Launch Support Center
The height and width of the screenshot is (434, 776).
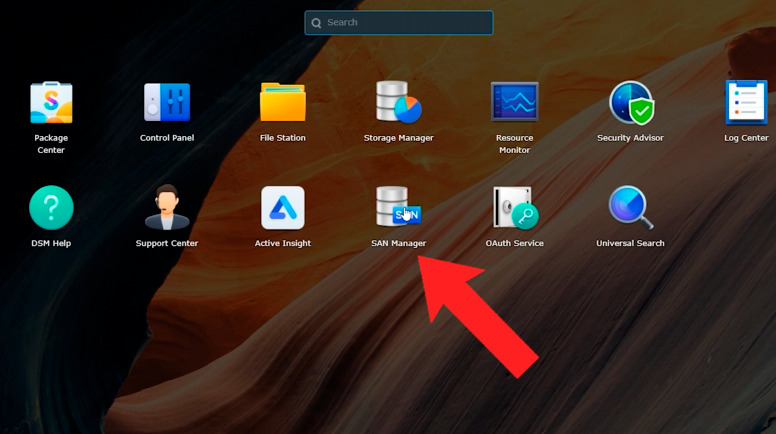coord(167,207)
